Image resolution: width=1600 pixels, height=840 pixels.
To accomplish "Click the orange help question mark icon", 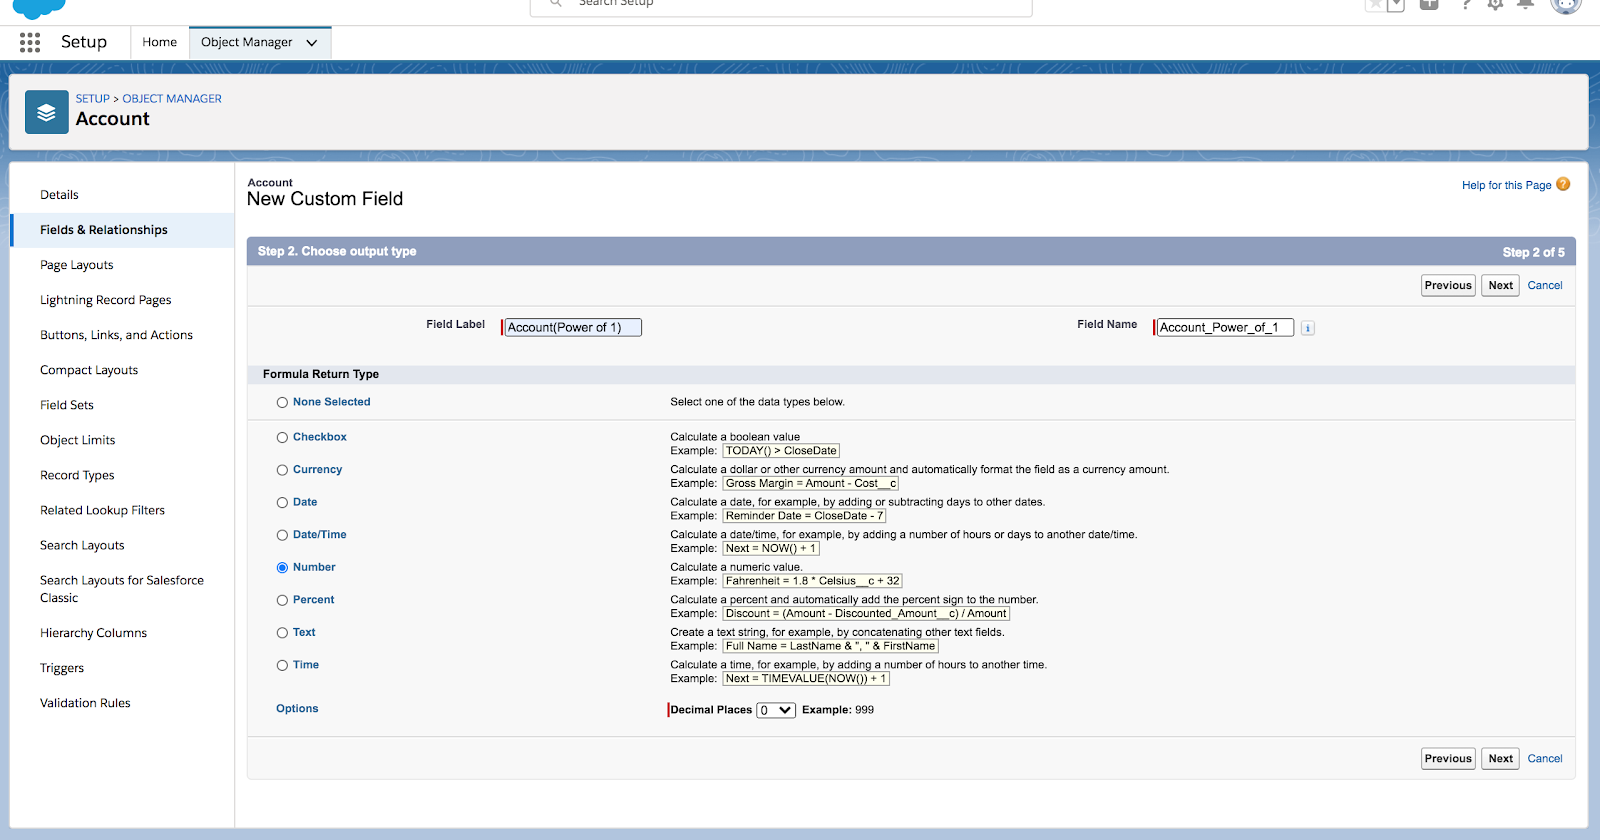I will point(1563,184).
